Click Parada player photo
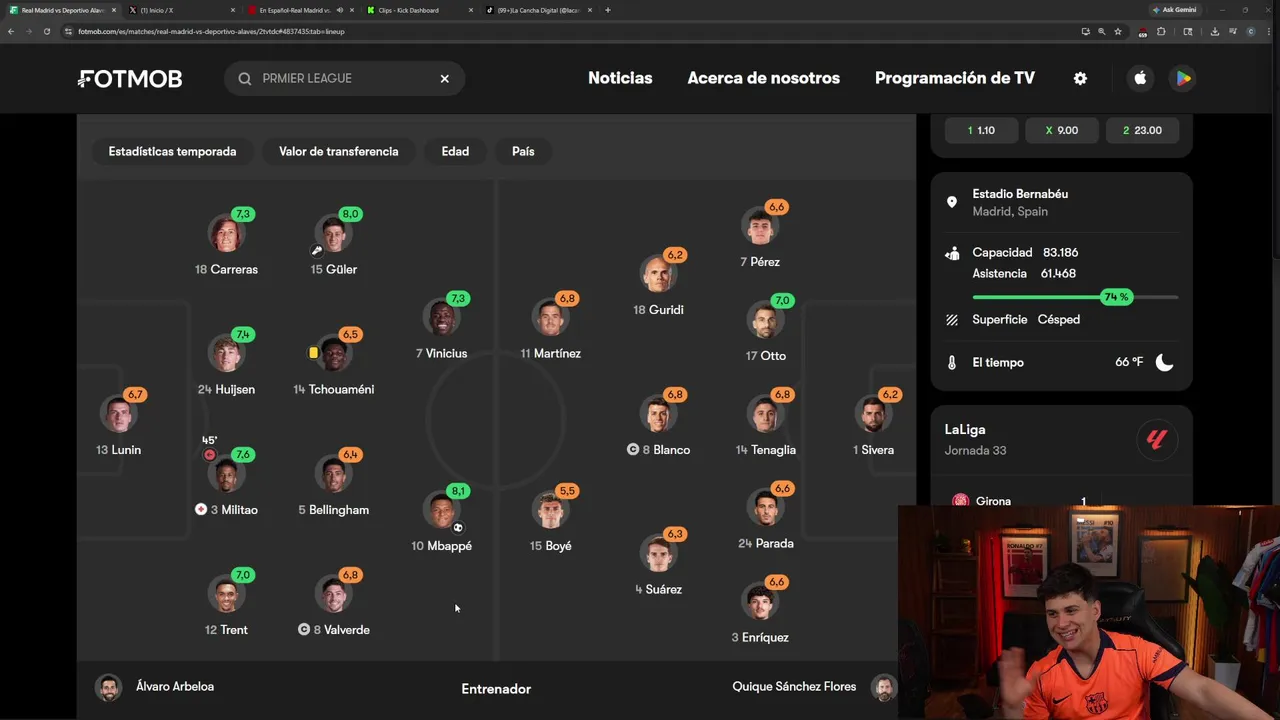 coord(766,508)
